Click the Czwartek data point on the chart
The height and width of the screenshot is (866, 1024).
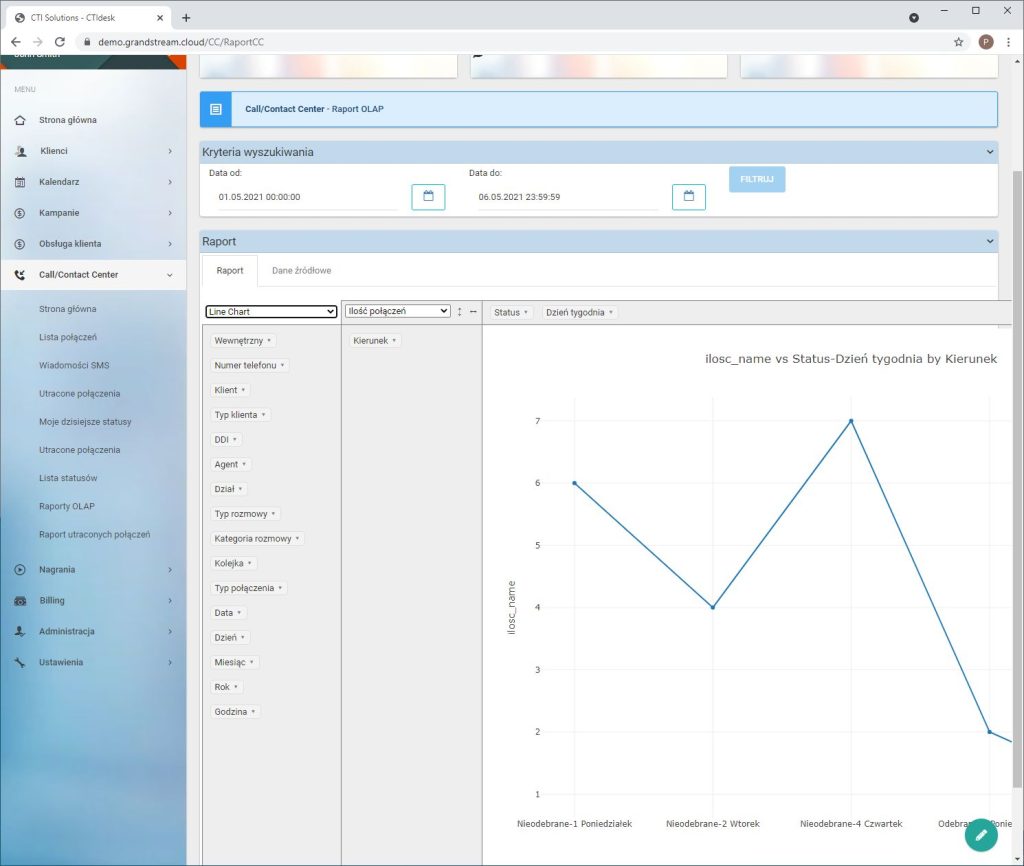pyautogui.click(x=851, y=421)
